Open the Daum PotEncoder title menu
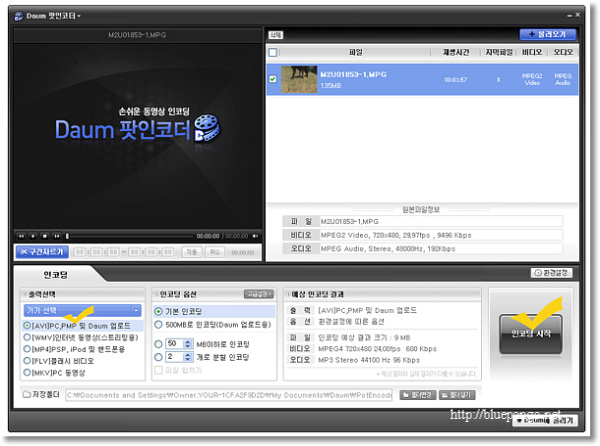Viewport: 600px width, 446px height. (54, 16)
